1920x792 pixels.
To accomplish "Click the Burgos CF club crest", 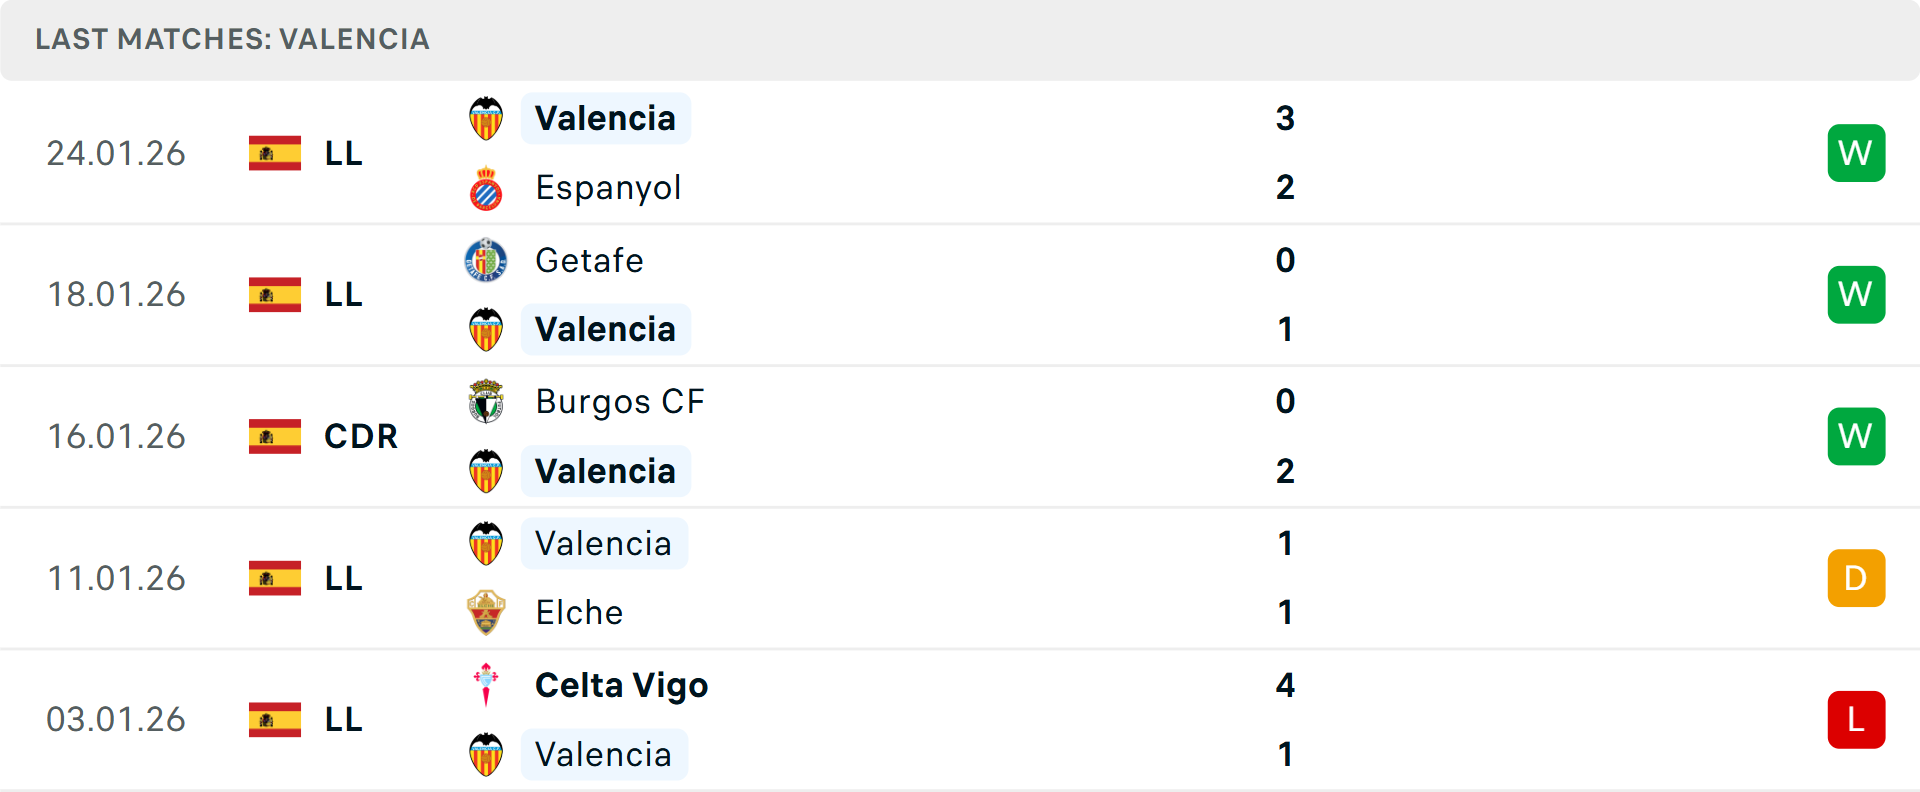I will pos(486,402).
